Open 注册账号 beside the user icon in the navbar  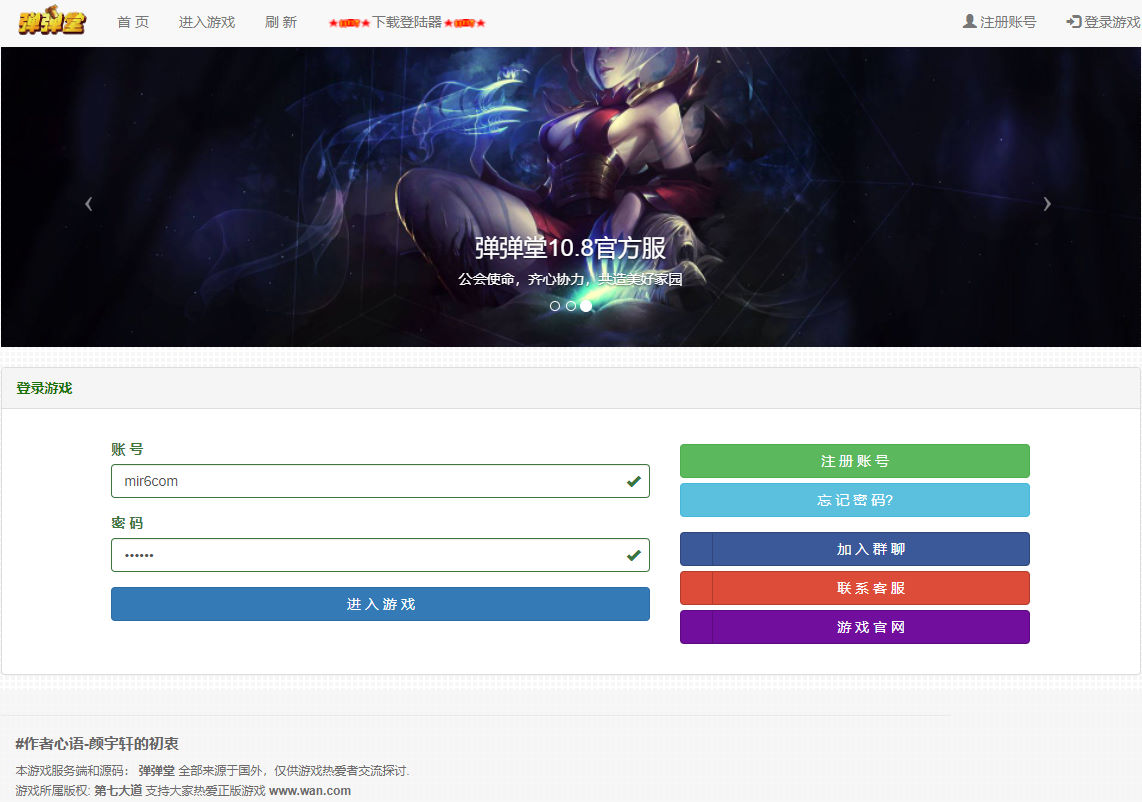click(999, 23)
